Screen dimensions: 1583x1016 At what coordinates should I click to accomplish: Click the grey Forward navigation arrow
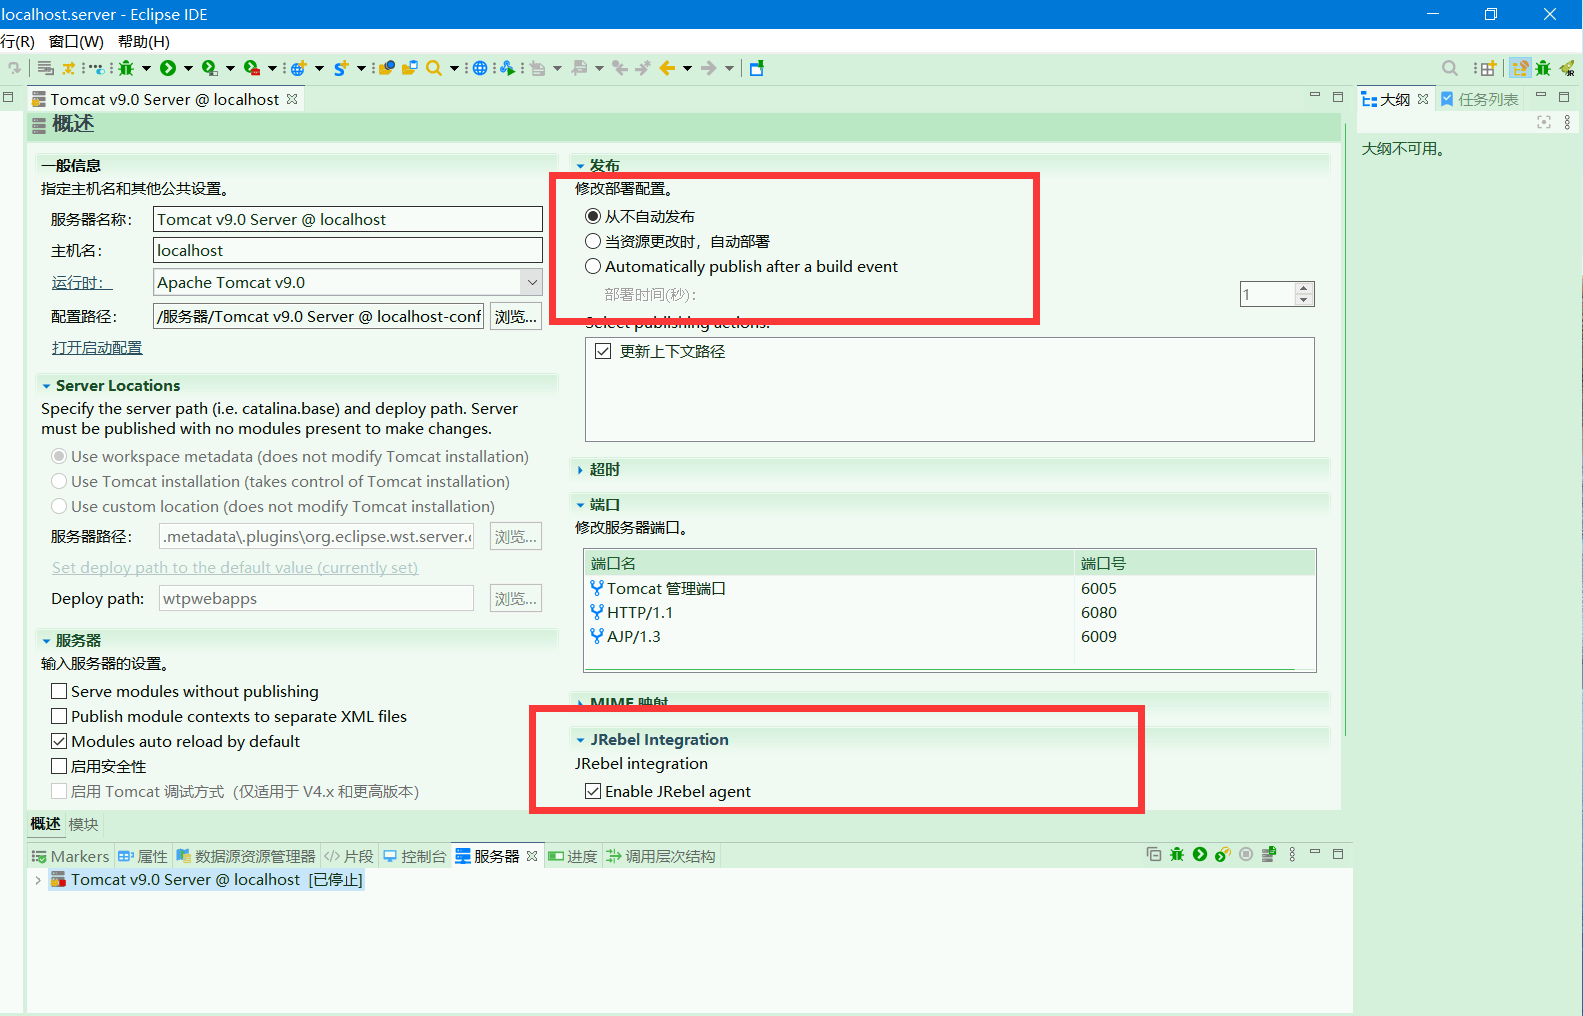[x=709, y=68]
